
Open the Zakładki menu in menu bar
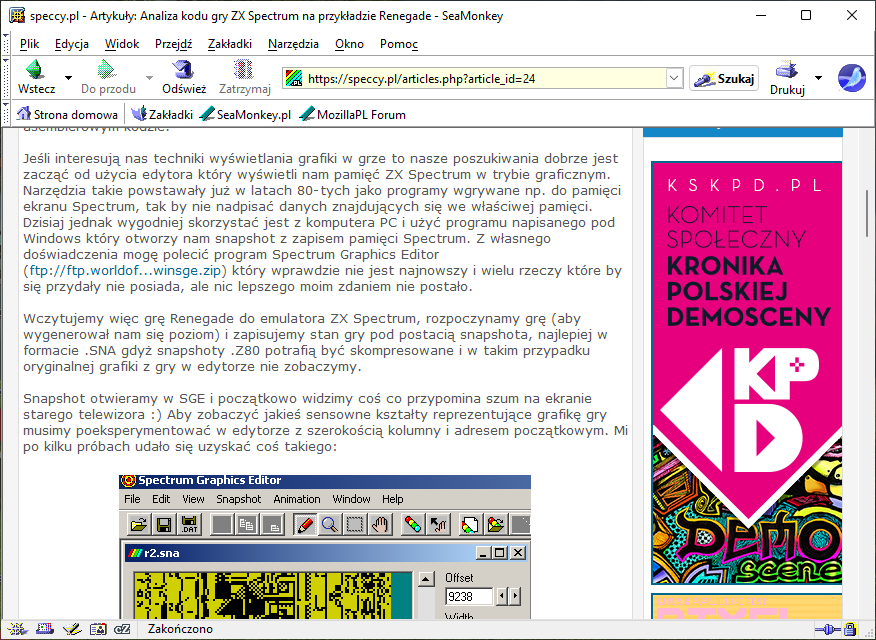[x=230, y=44]
